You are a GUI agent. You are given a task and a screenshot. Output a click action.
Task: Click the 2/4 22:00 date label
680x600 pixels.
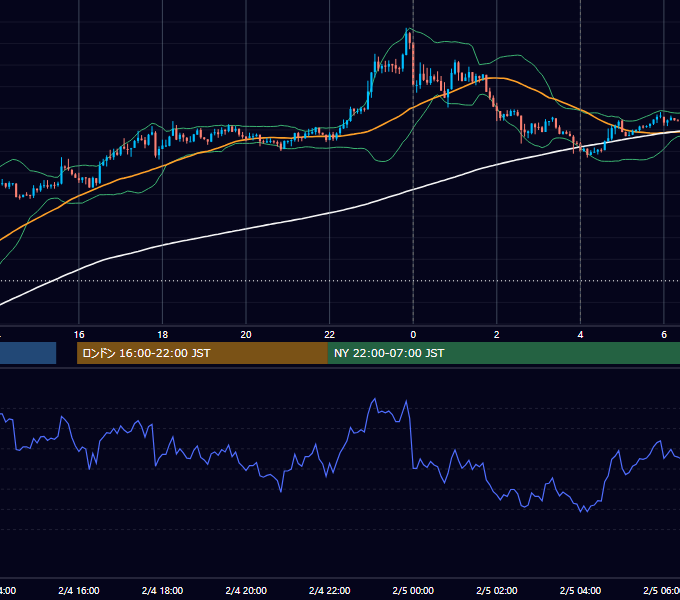pos(330,590)
